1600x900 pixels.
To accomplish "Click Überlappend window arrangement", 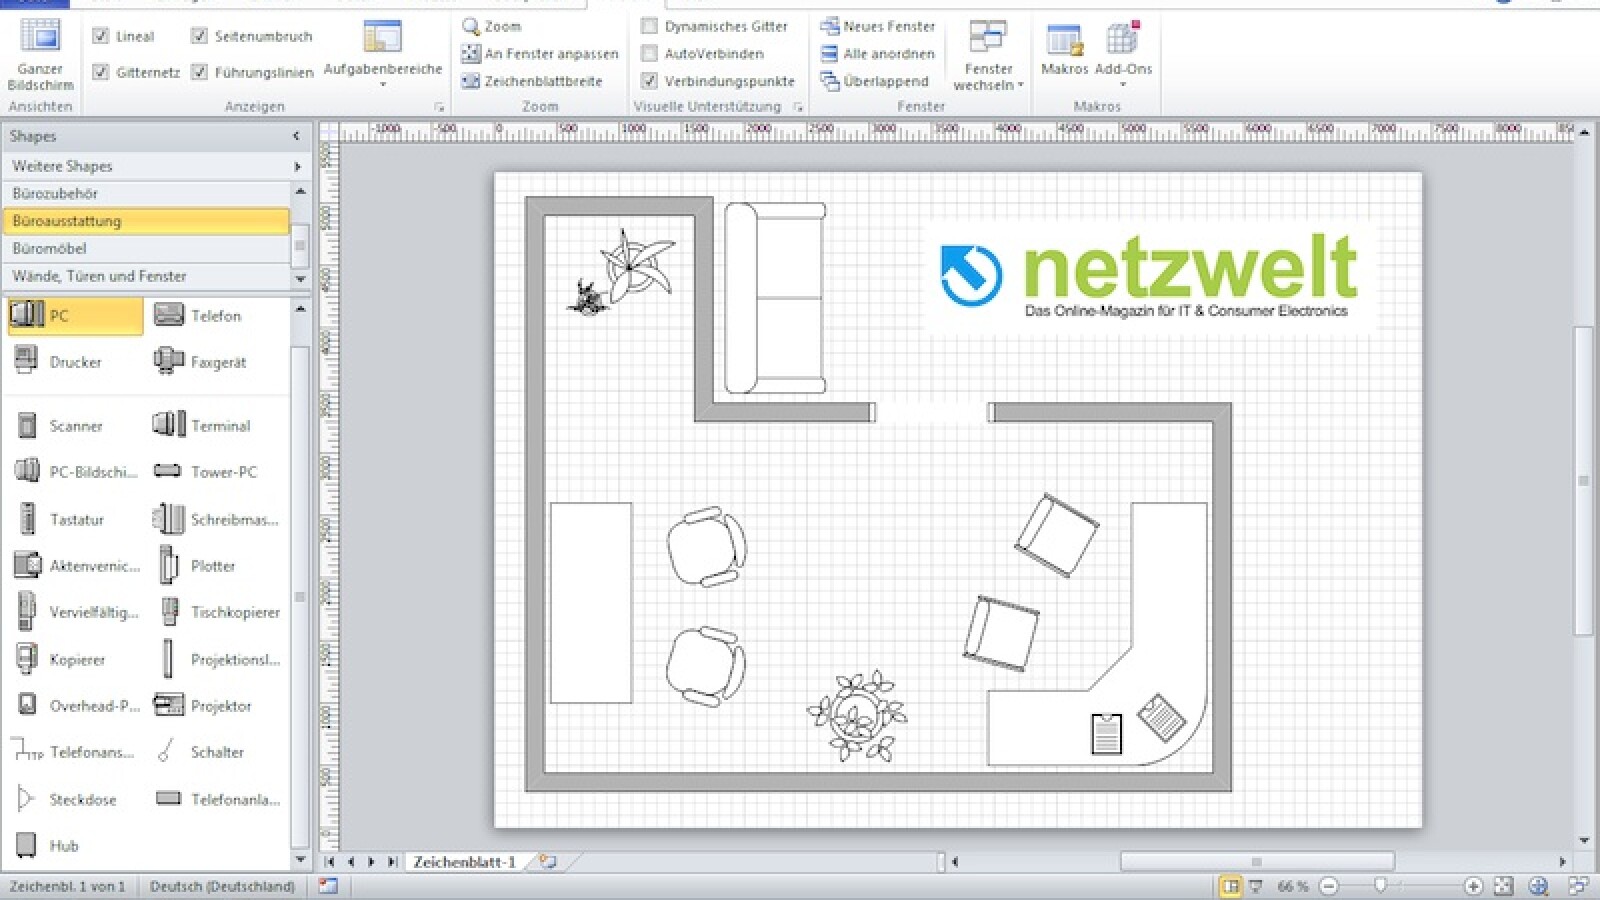I will (x=875, y=81).
